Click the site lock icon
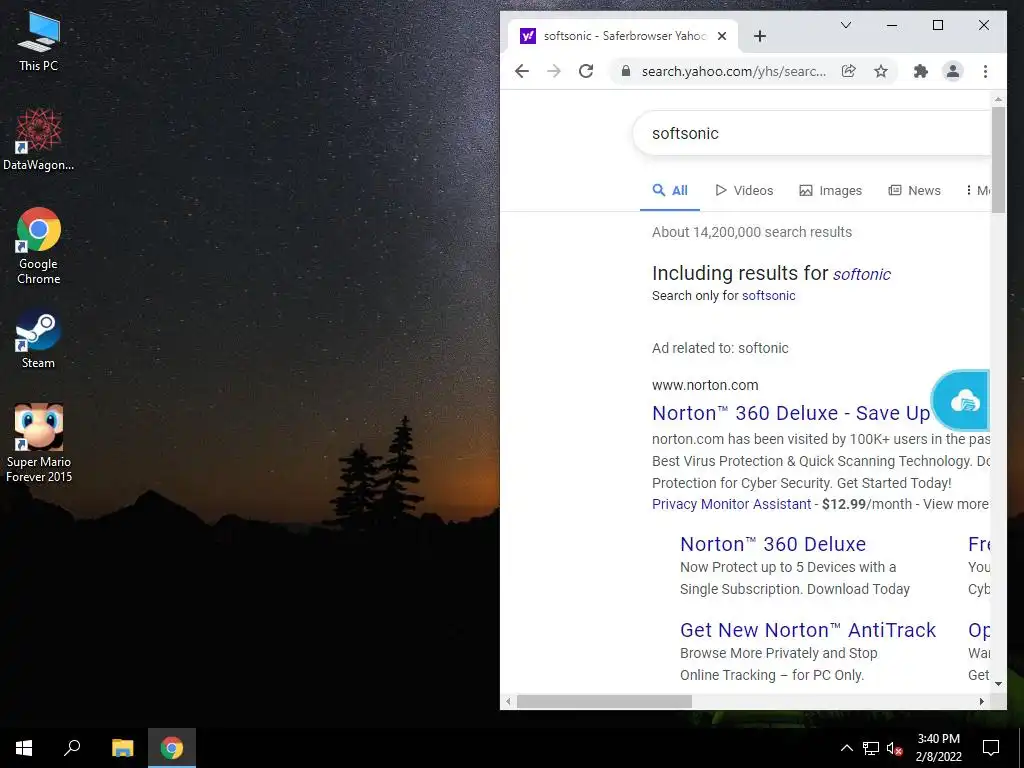 (x=626, y=71)
